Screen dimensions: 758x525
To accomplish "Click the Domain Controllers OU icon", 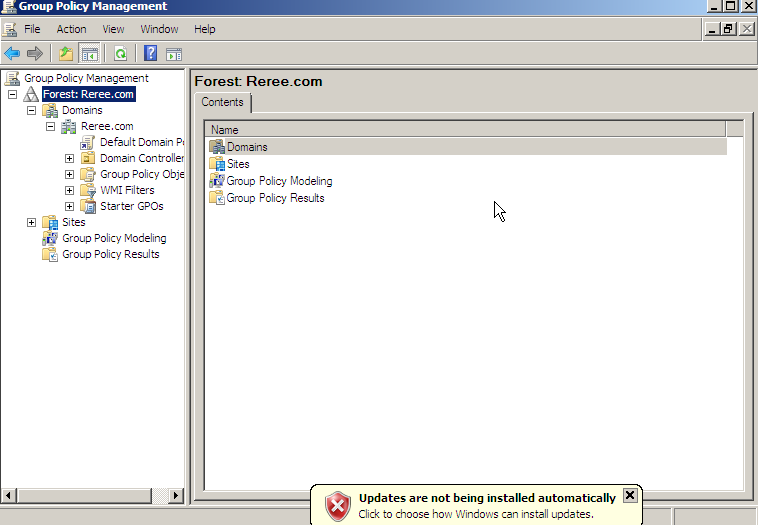I will coord(87,158).
